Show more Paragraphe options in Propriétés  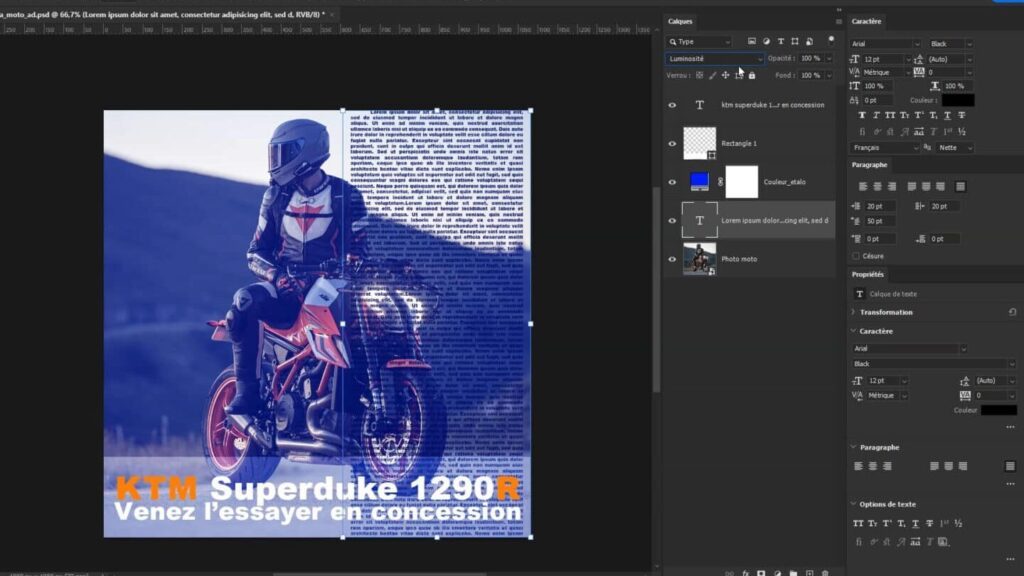tap(1010, 484)
